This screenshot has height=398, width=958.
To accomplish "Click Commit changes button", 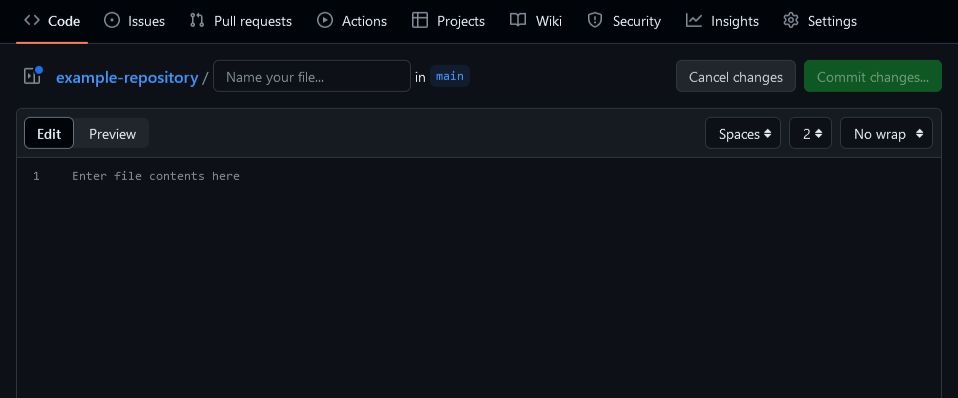I will [872, 76].
